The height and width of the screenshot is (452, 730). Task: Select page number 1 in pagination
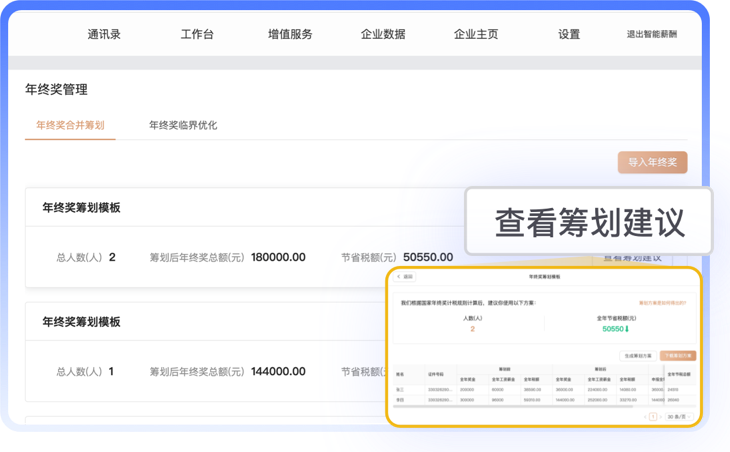[653, 416]
